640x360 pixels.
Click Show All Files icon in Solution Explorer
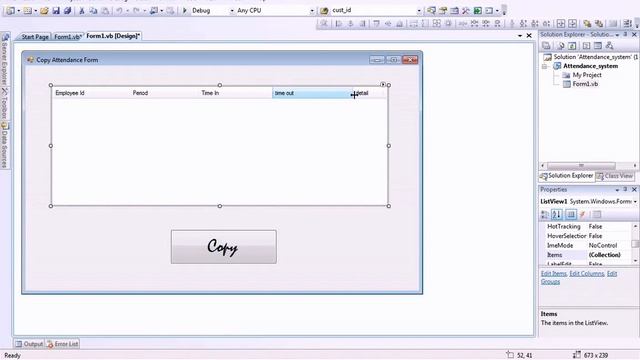[561, 46]
